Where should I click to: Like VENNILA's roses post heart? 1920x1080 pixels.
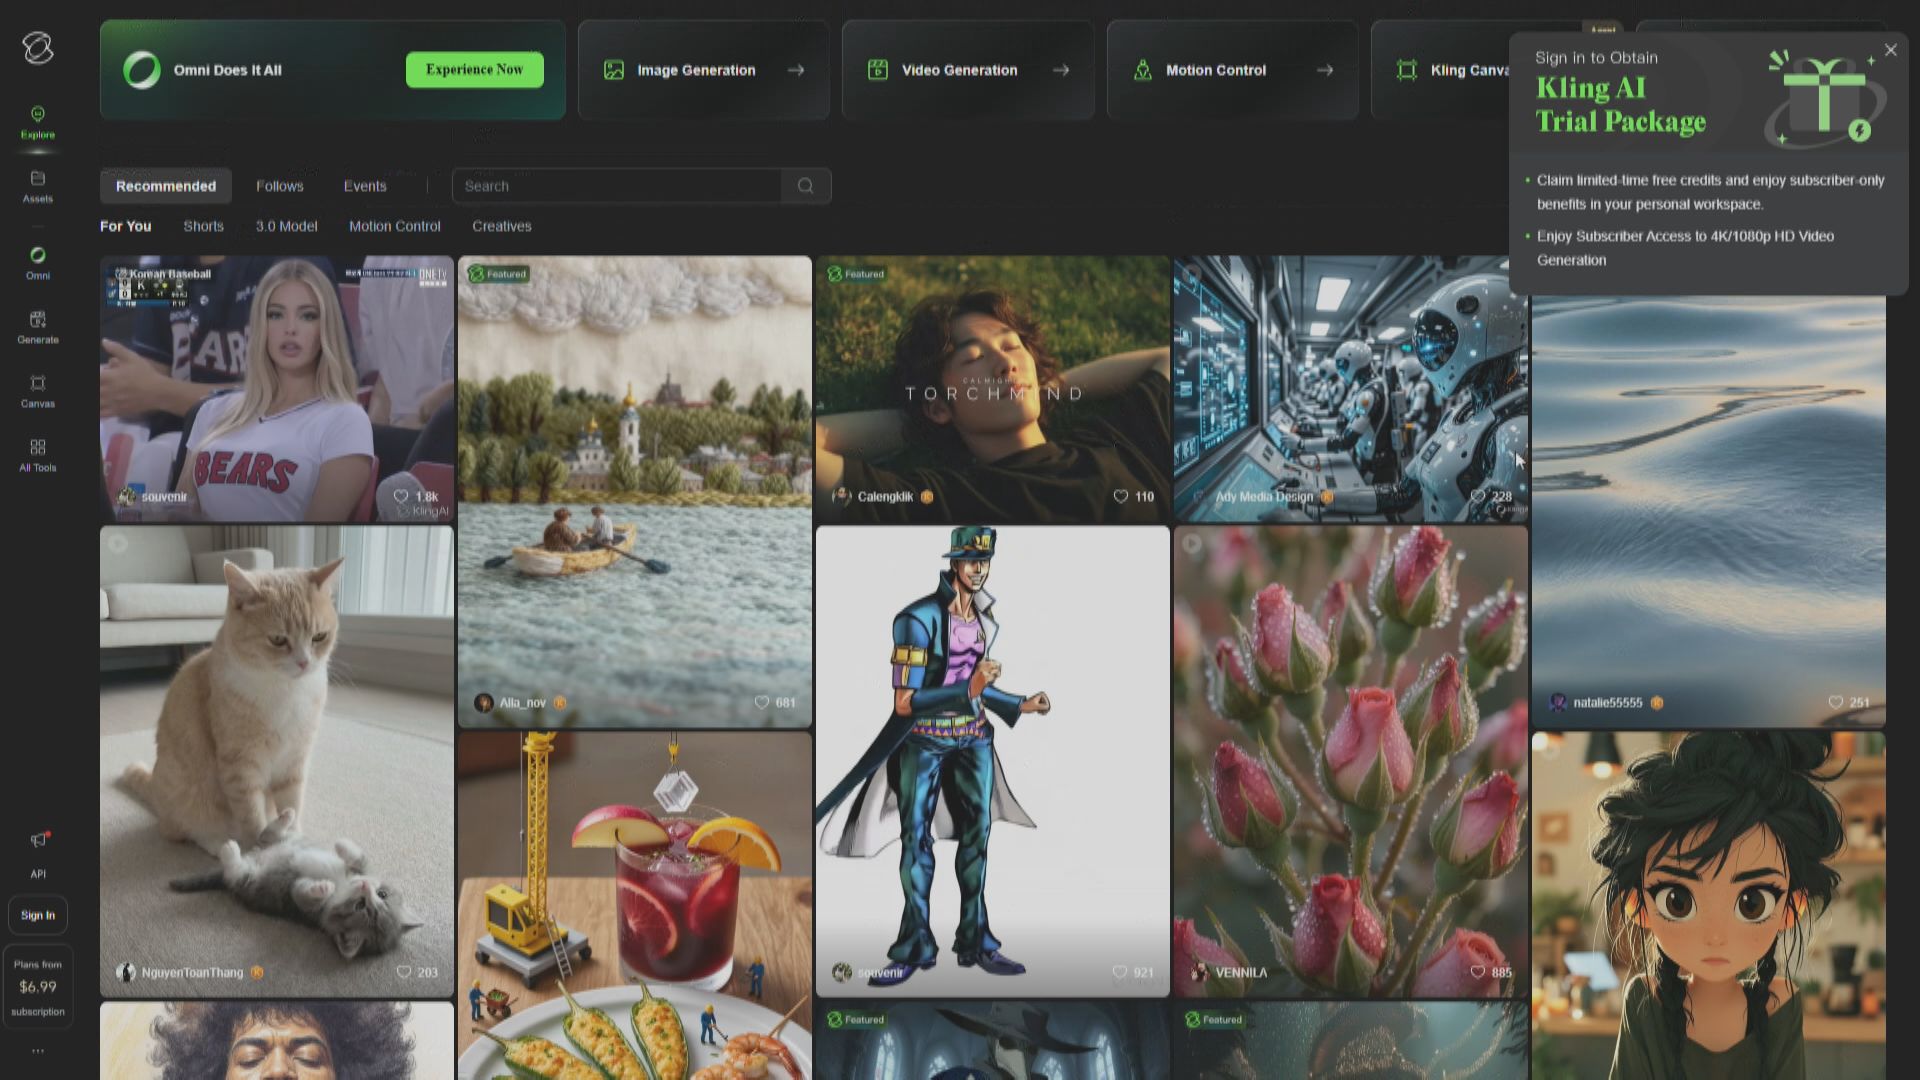coord(1478,972)
